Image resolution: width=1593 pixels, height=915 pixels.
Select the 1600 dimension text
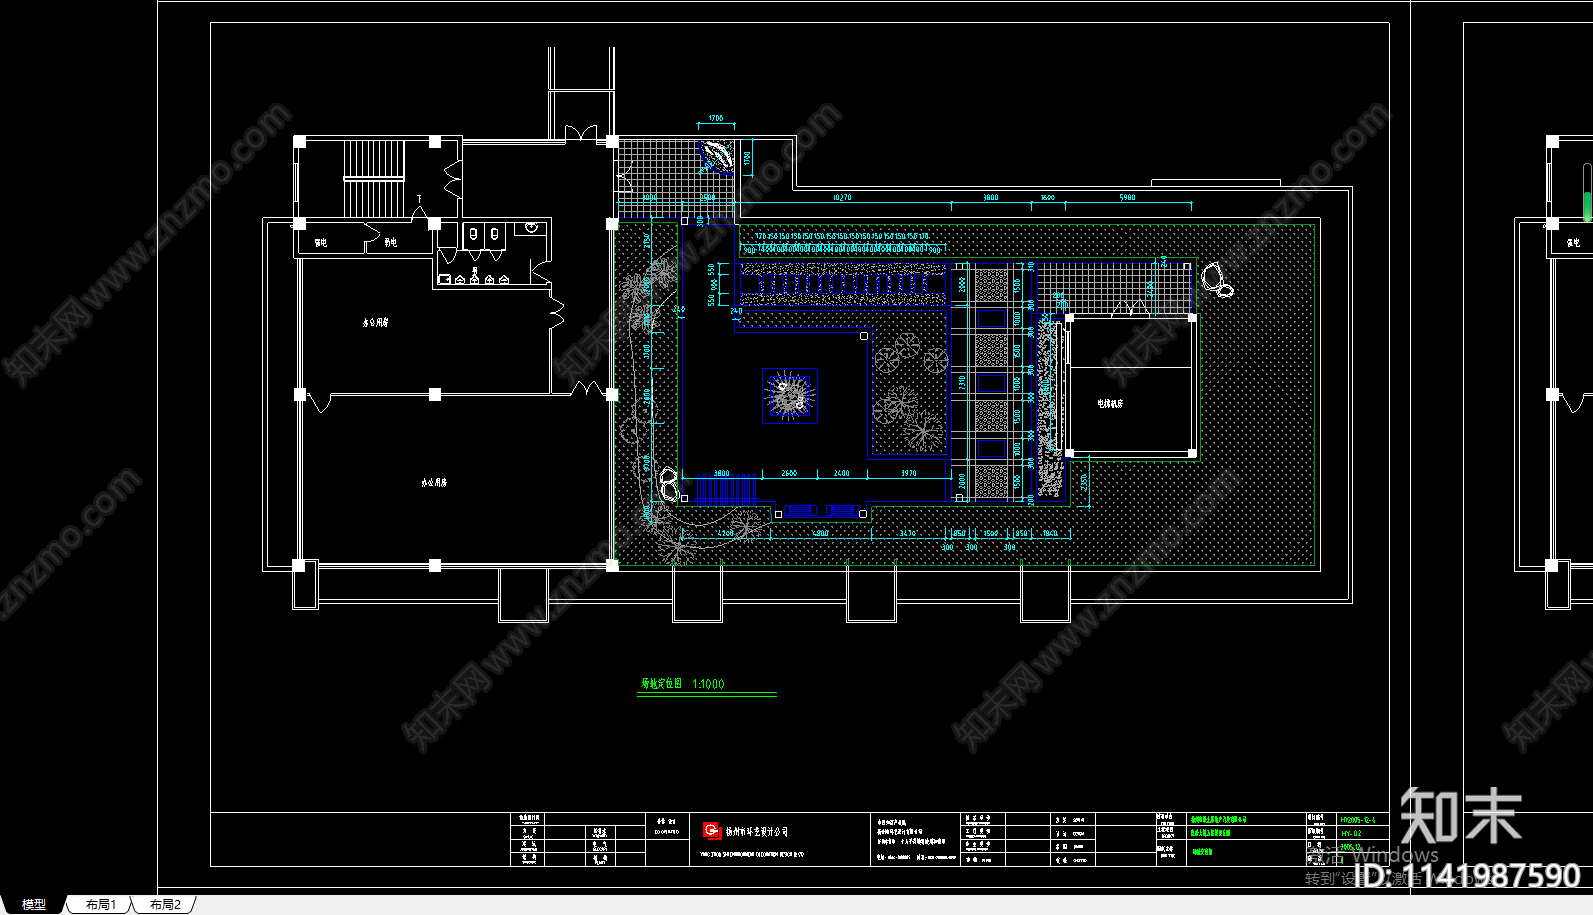coord(1047,198)
